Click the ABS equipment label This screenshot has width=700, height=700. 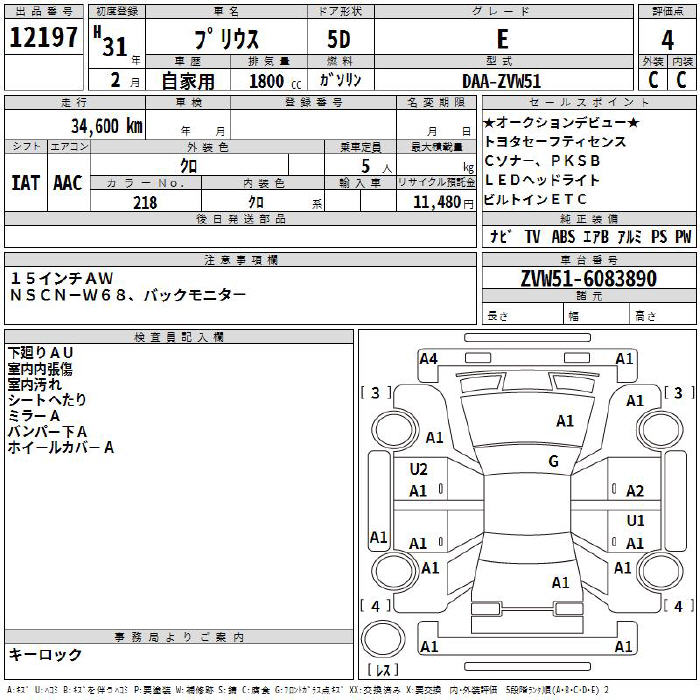[x=563, y=237]
